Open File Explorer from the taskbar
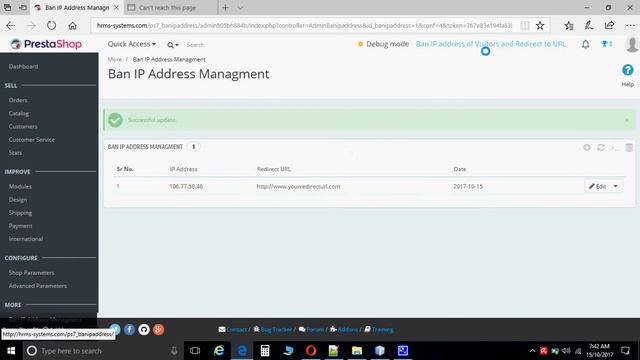 point(357,351)
